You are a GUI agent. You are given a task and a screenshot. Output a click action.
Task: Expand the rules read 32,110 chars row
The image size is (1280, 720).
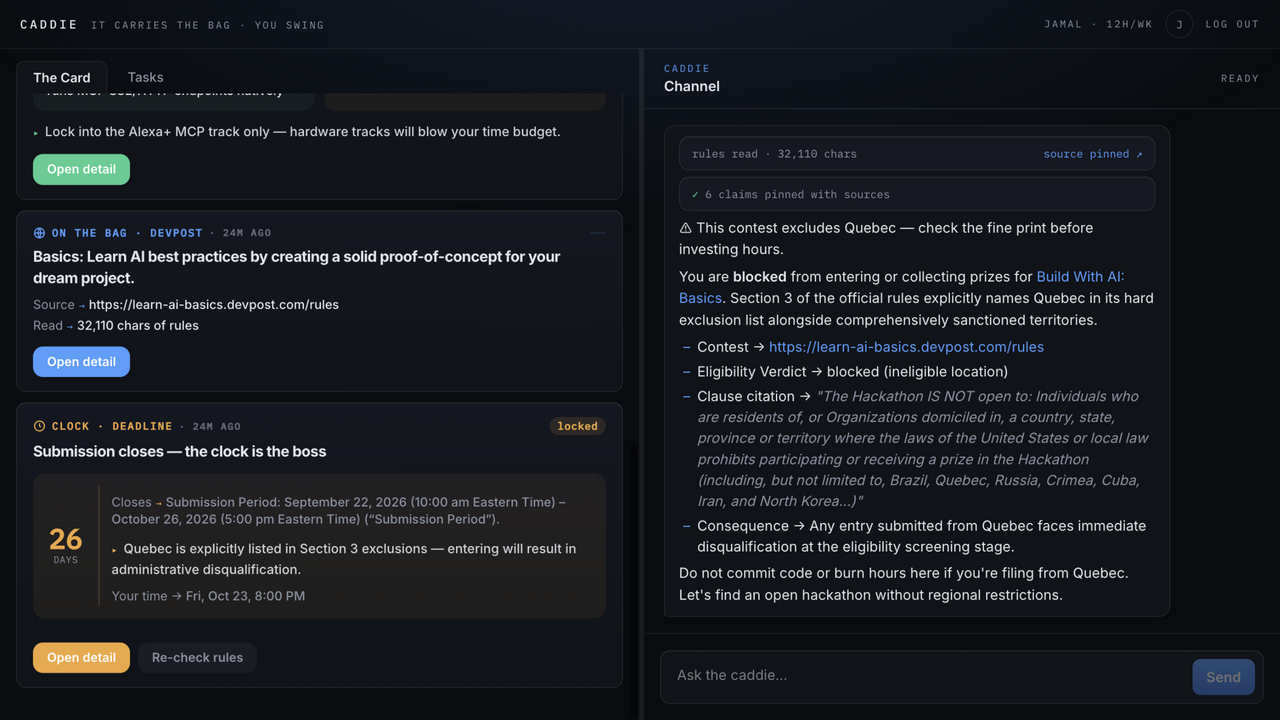pyautogui.click(x=917, y=154)
